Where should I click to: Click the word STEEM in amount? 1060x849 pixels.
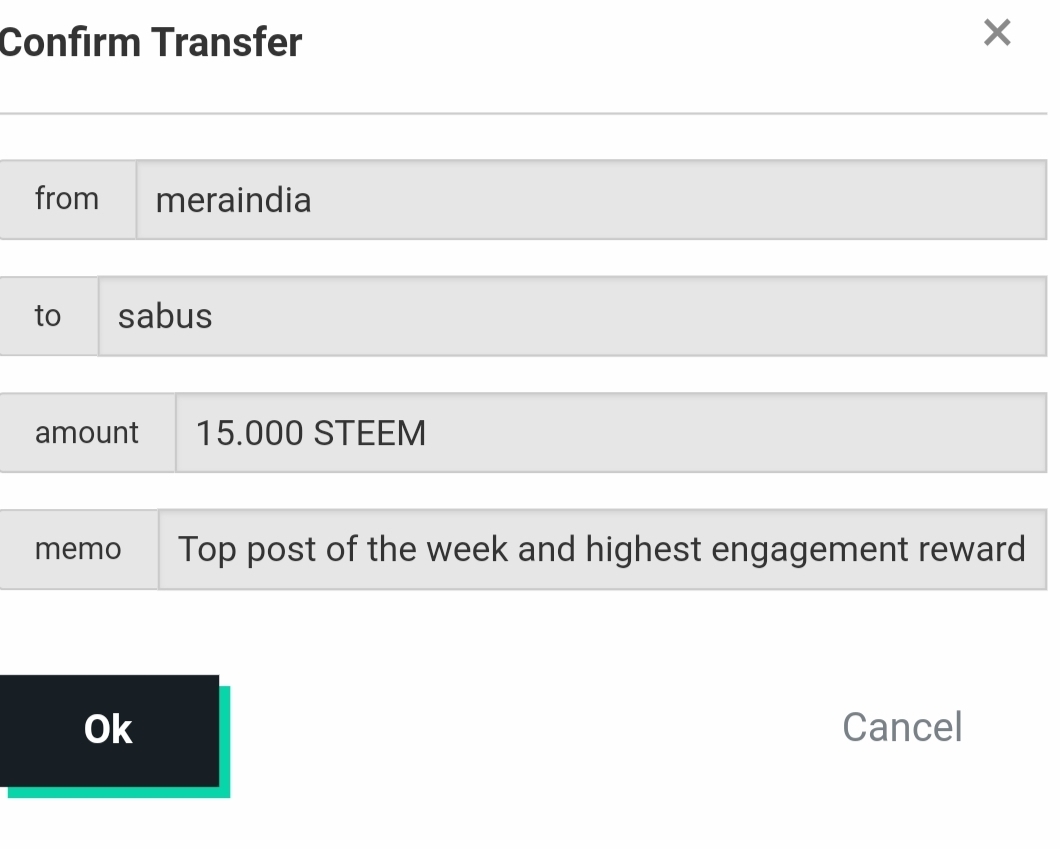(370, 433)
